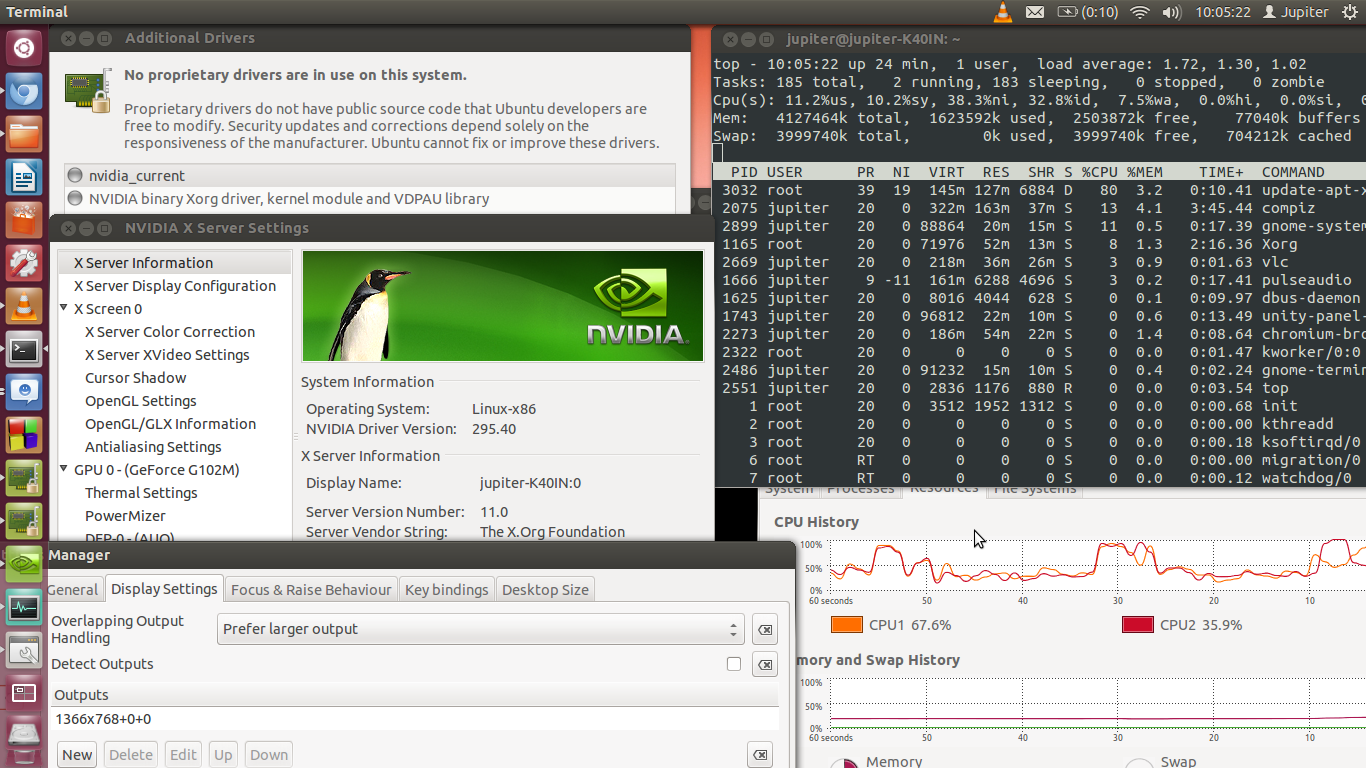
Task: Click the CPU2 red color swatch
Action: (x=1137, y=625)
